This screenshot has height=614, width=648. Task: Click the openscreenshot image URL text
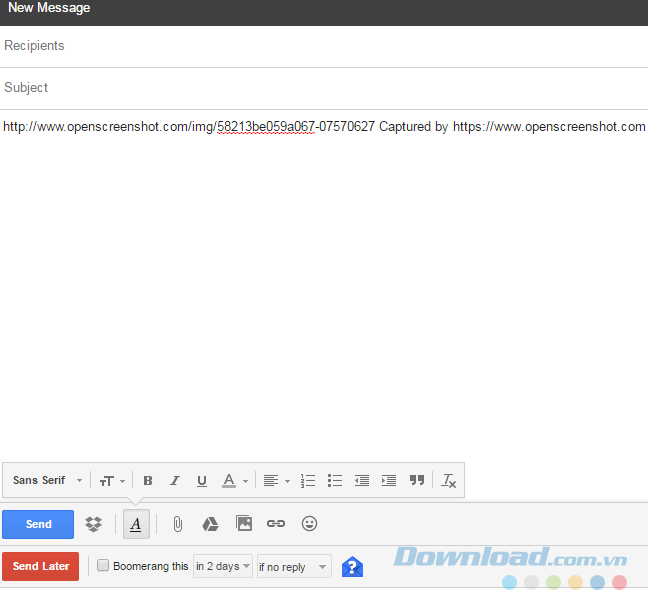click(x=189, y=126)
